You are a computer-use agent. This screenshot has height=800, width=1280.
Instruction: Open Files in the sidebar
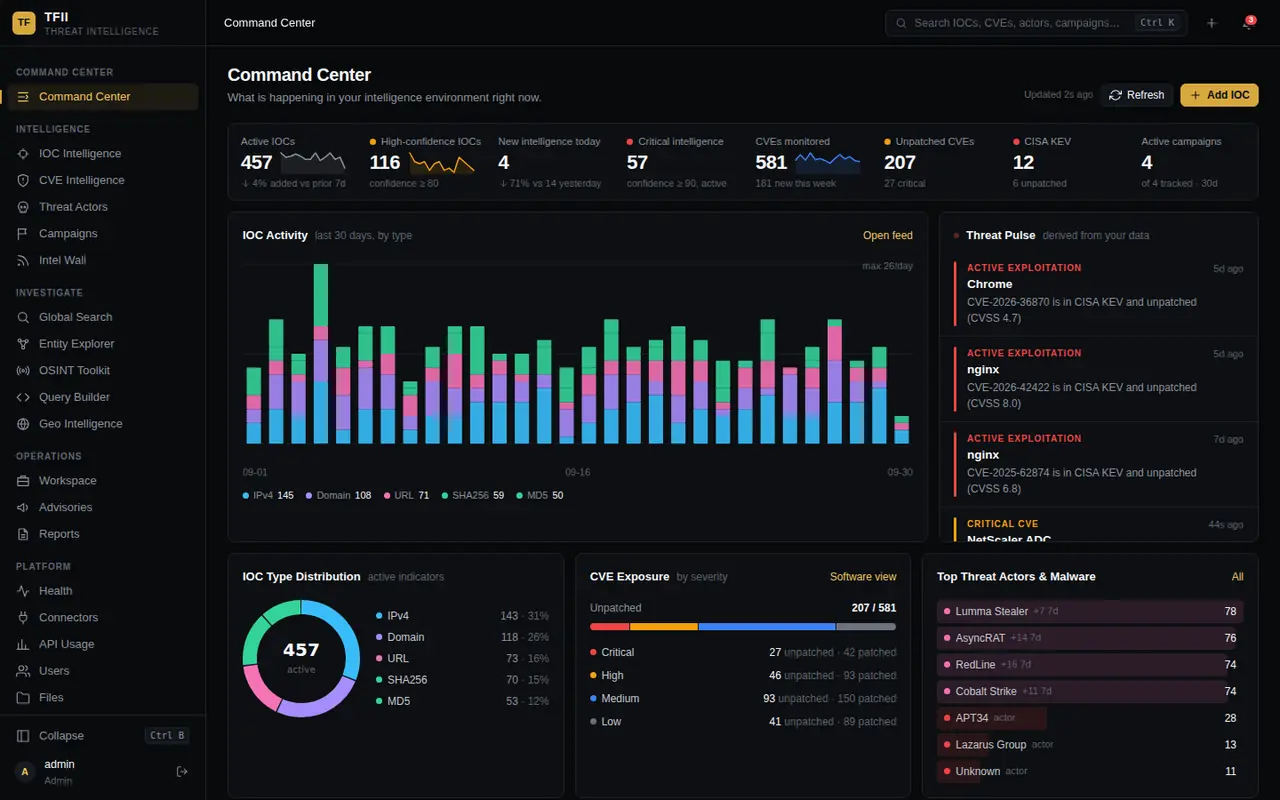coord(102,698)
